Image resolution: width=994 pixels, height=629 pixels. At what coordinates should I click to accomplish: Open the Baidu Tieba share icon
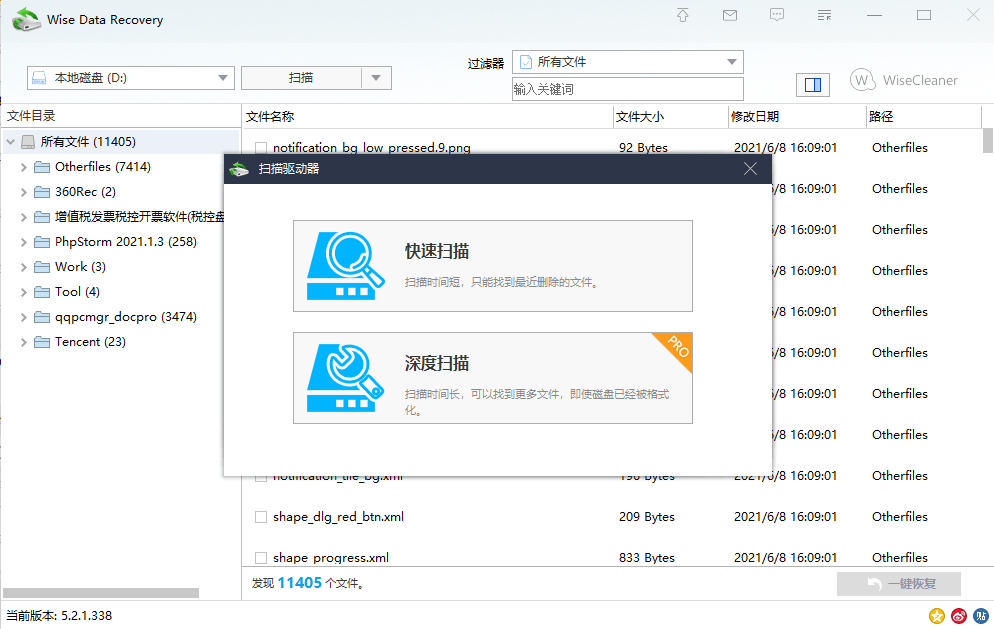[981, 616]
